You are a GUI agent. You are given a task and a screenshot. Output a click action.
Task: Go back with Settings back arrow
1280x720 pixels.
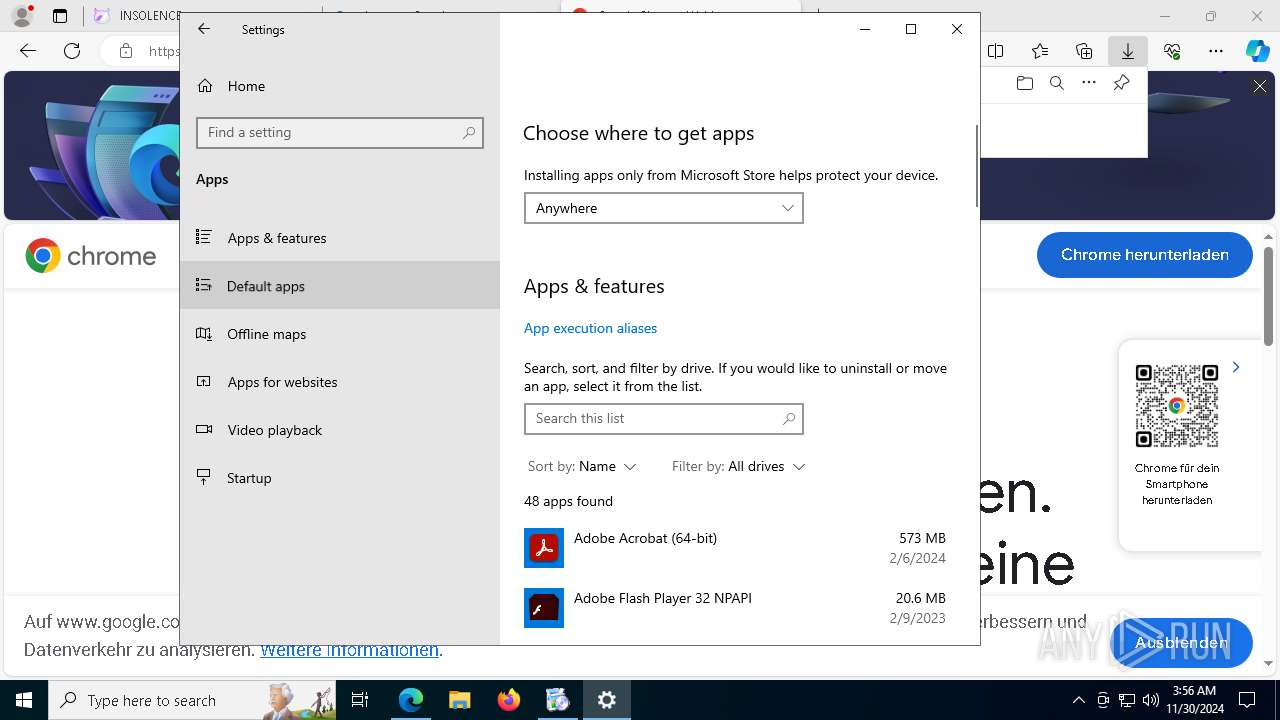coord(204,29)
